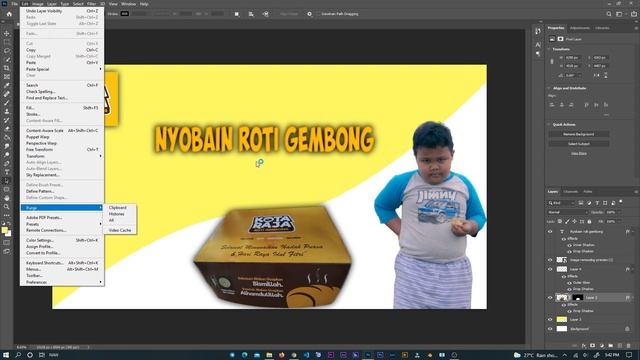Select the Zoom tool in the toolbar
Screen dimensions: 640x360
pos(7,207)
